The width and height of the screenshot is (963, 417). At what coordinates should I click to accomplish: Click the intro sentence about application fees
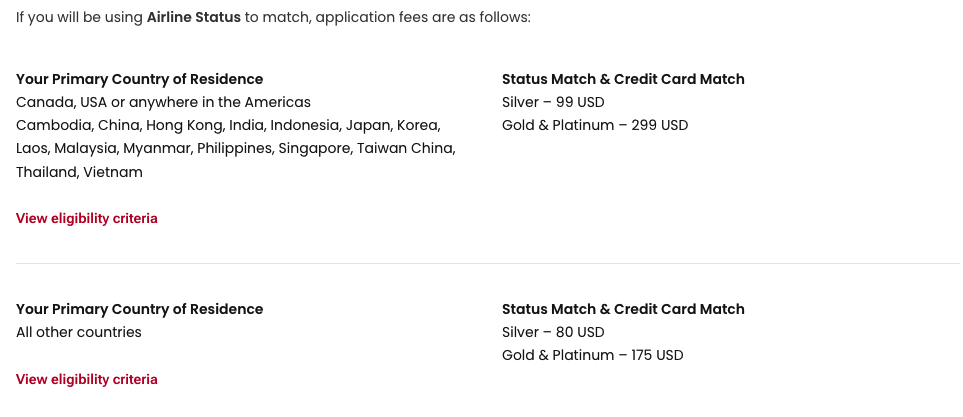(x=400, y=18)
